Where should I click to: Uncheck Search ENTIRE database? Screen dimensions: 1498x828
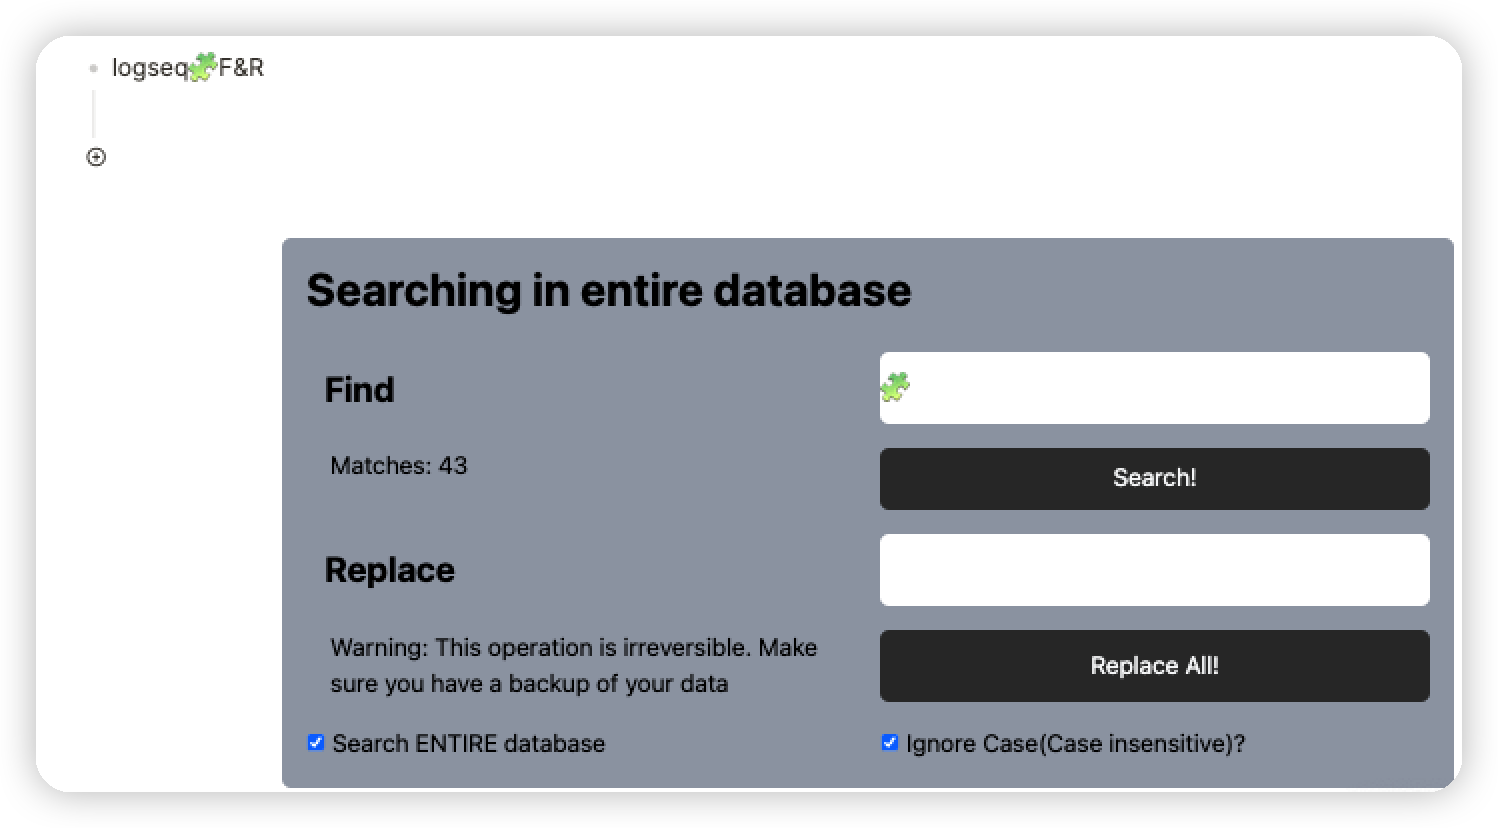pos(316,742)
